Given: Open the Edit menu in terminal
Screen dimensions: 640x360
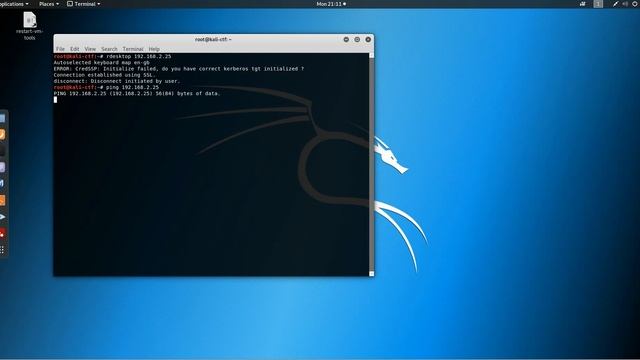Looking at the screenshot, I should pyautogui.click(x=75, y=49).
